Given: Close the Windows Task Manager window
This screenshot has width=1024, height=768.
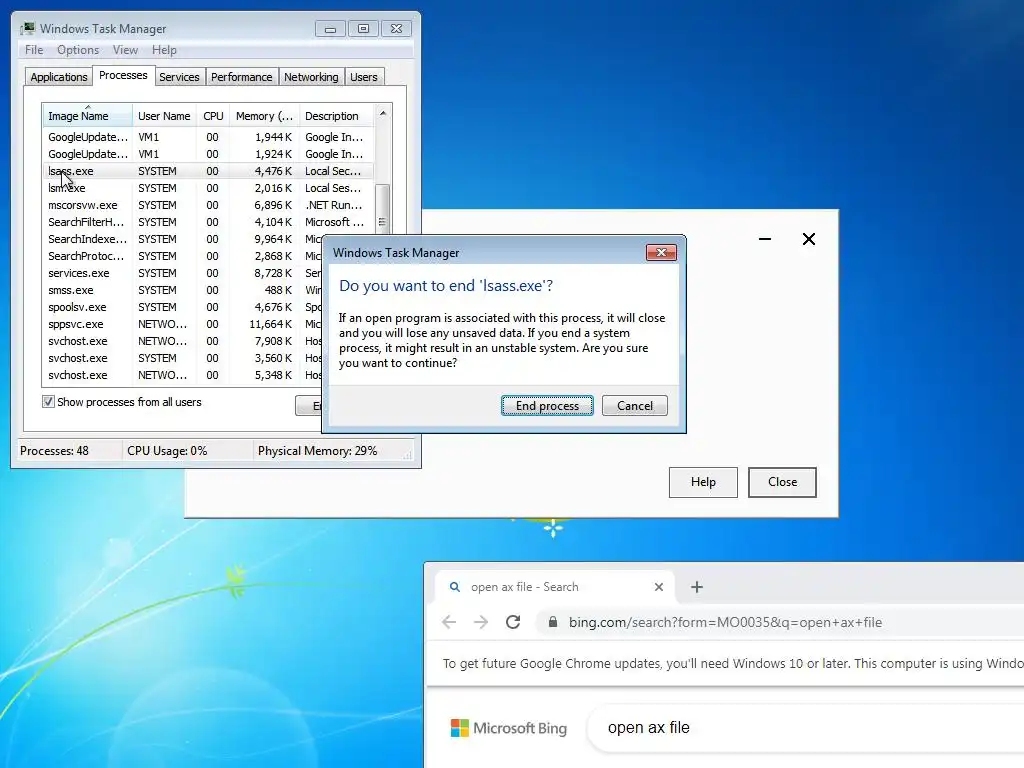Looking at the screenshot, I should click(x=396, y=29).
